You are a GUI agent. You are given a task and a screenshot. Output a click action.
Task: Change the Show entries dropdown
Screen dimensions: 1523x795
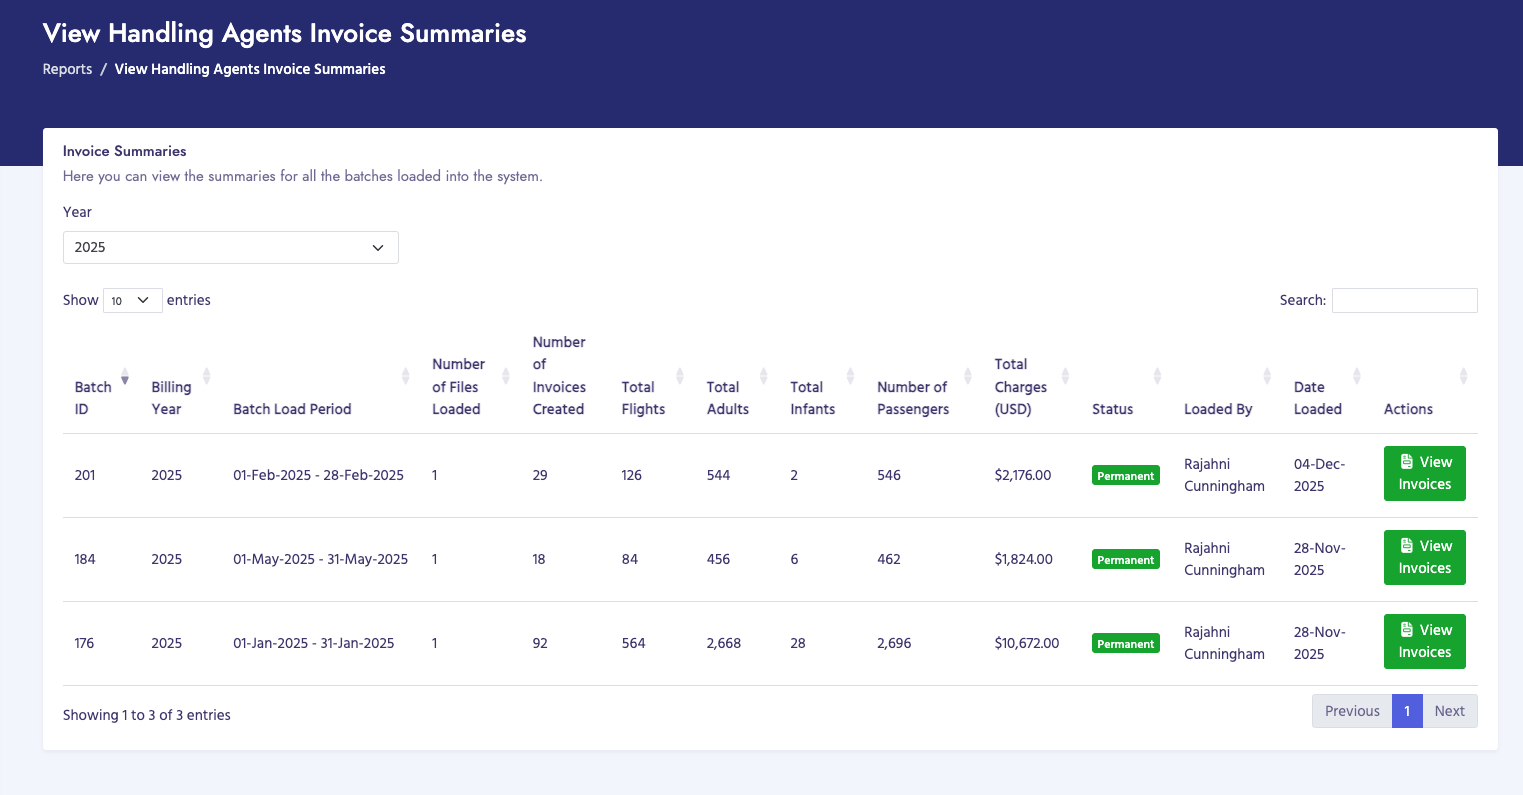[131, 300]
